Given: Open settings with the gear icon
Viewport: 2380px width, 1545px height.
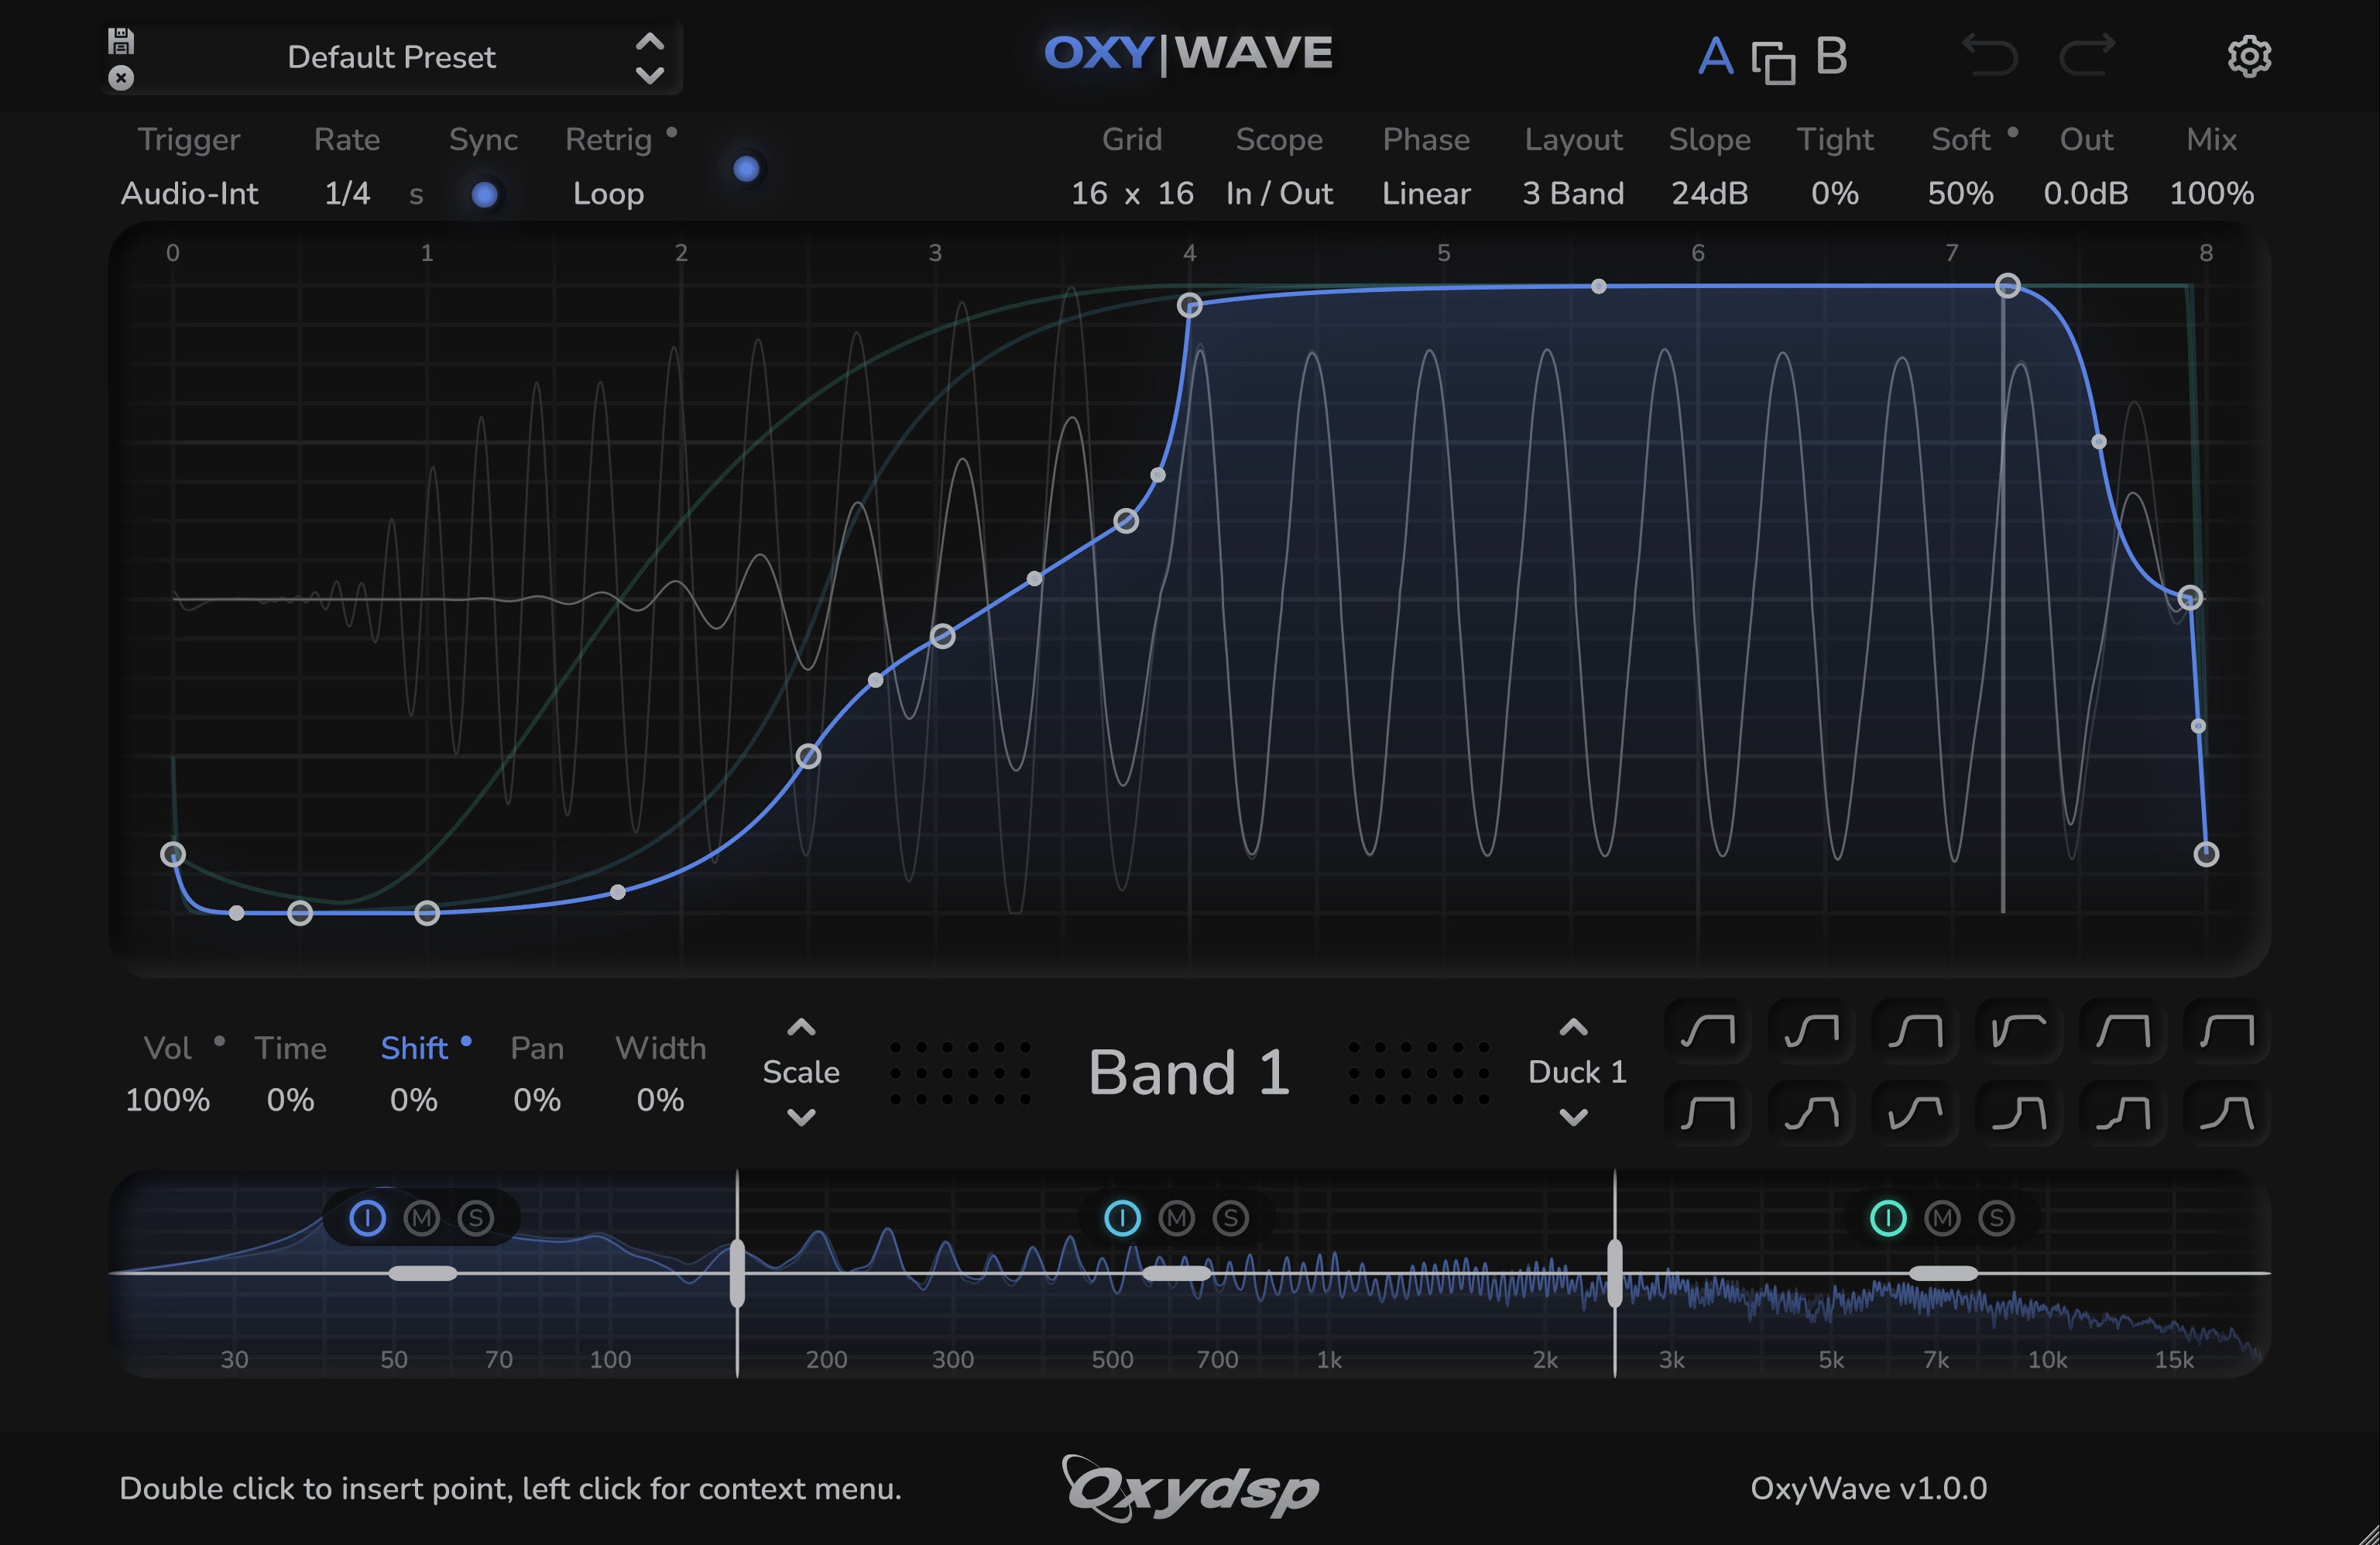Looking at the screenshot, I should coord(2249,56).
